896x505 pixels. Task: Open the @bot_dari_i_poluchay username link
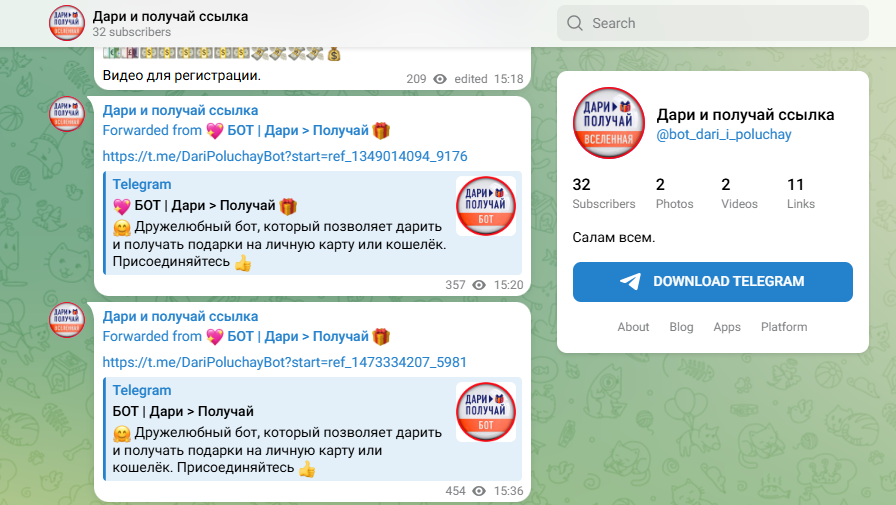pyautogui.click(x=724, y=135)
